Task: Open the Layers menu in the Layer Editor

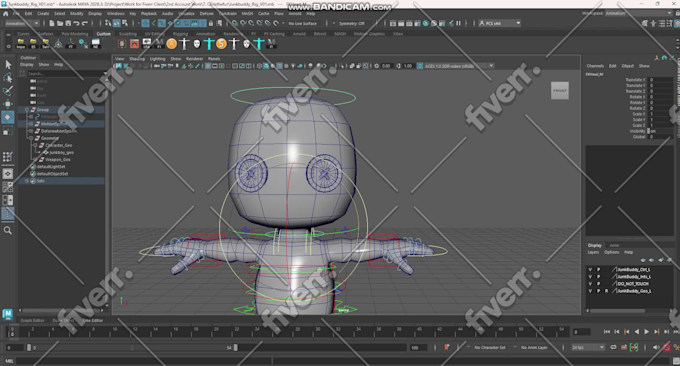Action: (593, 252)
